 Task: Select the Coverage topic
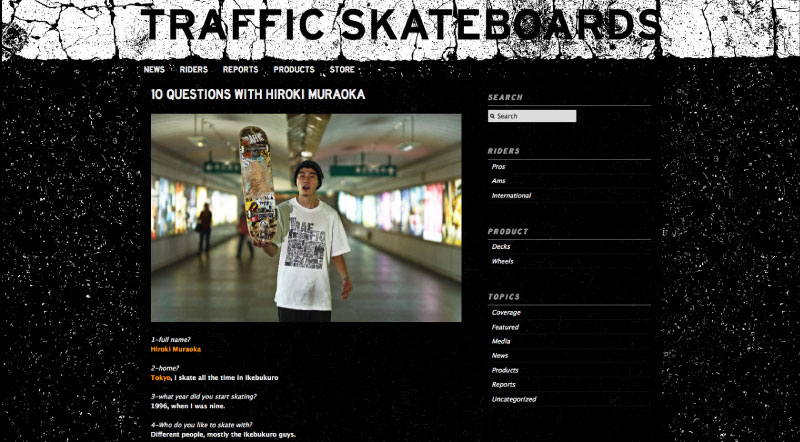coord(506,312)
